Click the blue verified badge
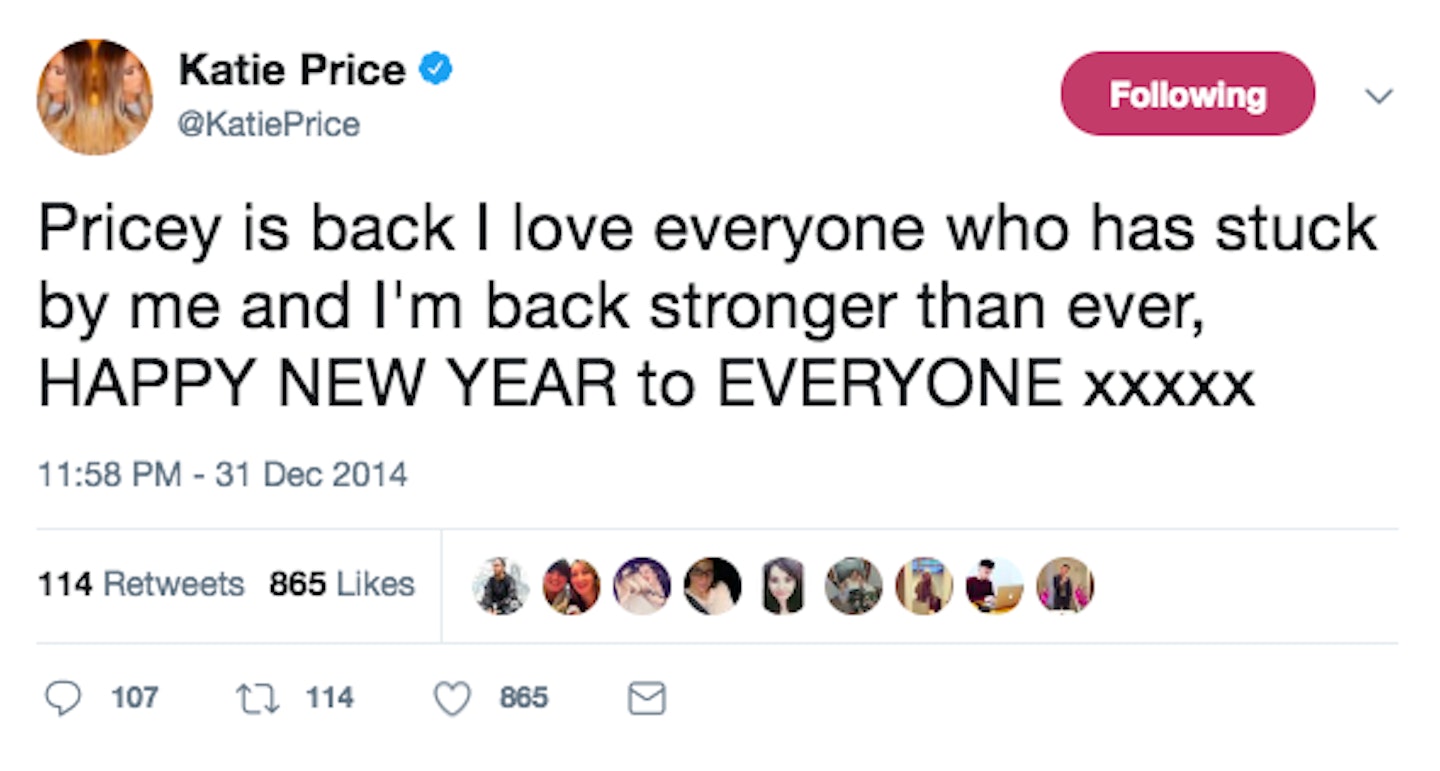Image resolution: width=1440 pixels, height=771 pixels. click(434, 69)
